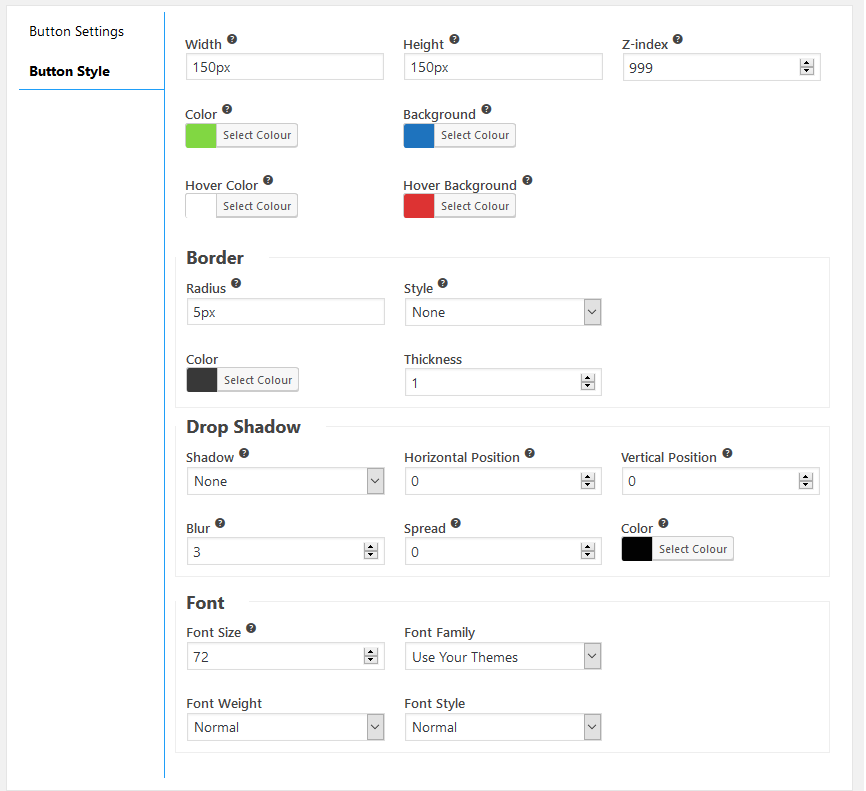Image resolution: width=866 pixels, height=791 pixels.
Task: Click the red Hover Background swatch
Action: (x=419, y=206)
